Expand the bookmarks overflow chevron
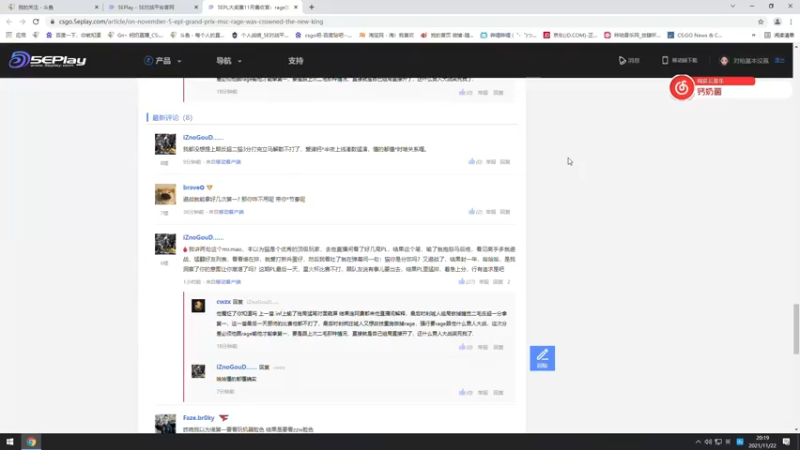Image resolution: width=800 pixels, height=450 pixels. 754,35
